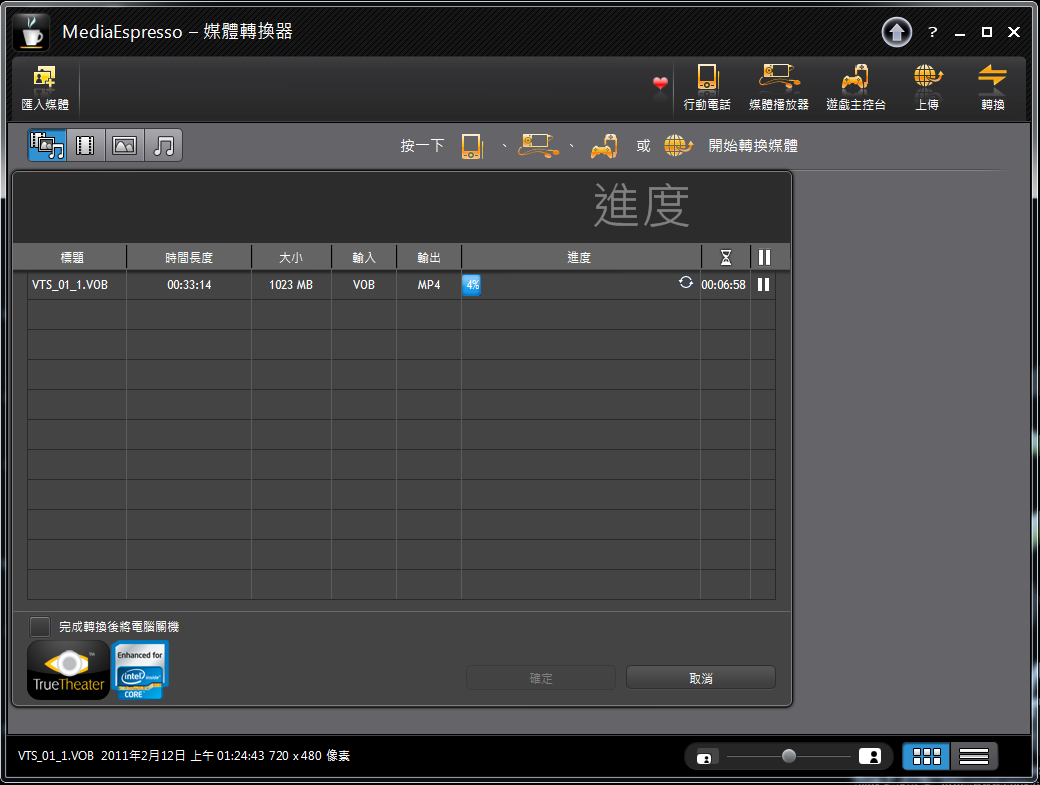The width and height of the screenshot is (1040, 785).
Task: Show all media types filter
Action: 47,145
